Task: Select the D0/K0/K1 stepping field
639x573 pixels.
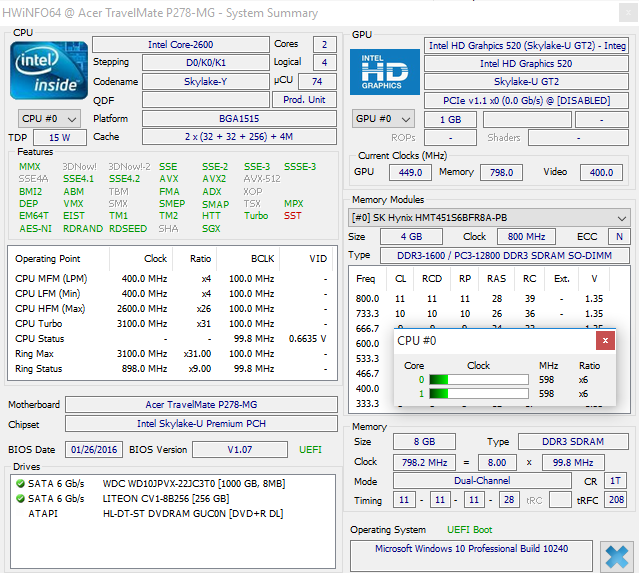Action: click(205, 63)
